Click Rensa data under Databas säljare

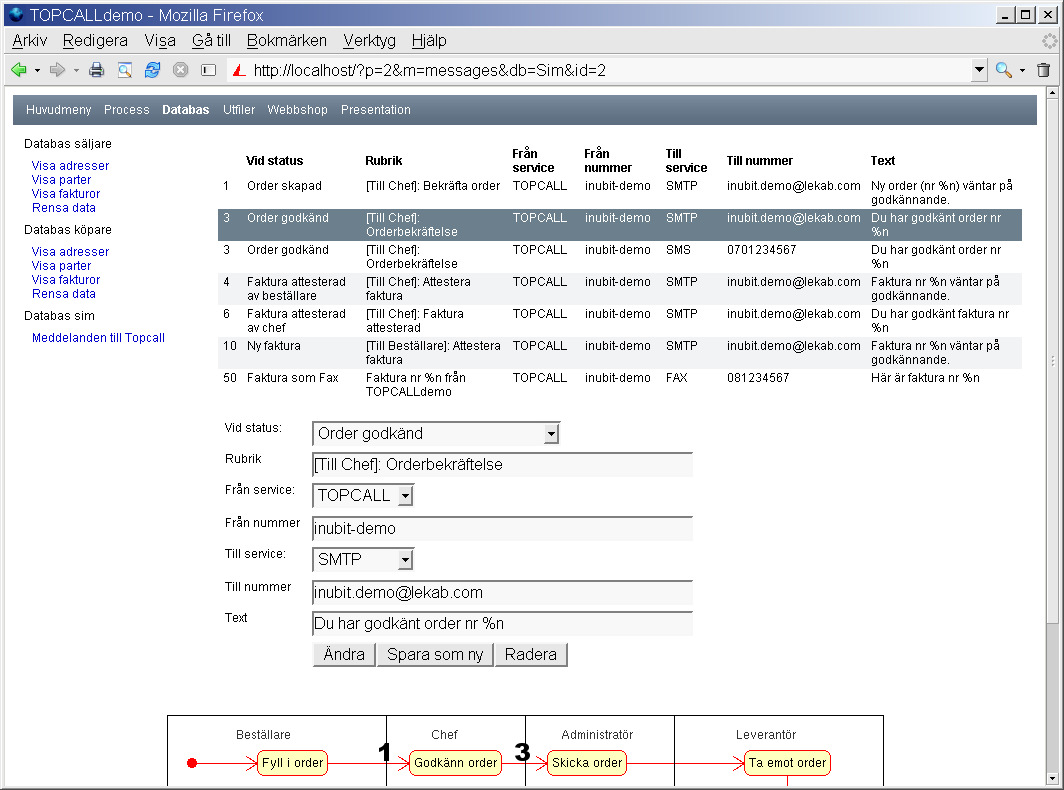[x=64, y=208]
